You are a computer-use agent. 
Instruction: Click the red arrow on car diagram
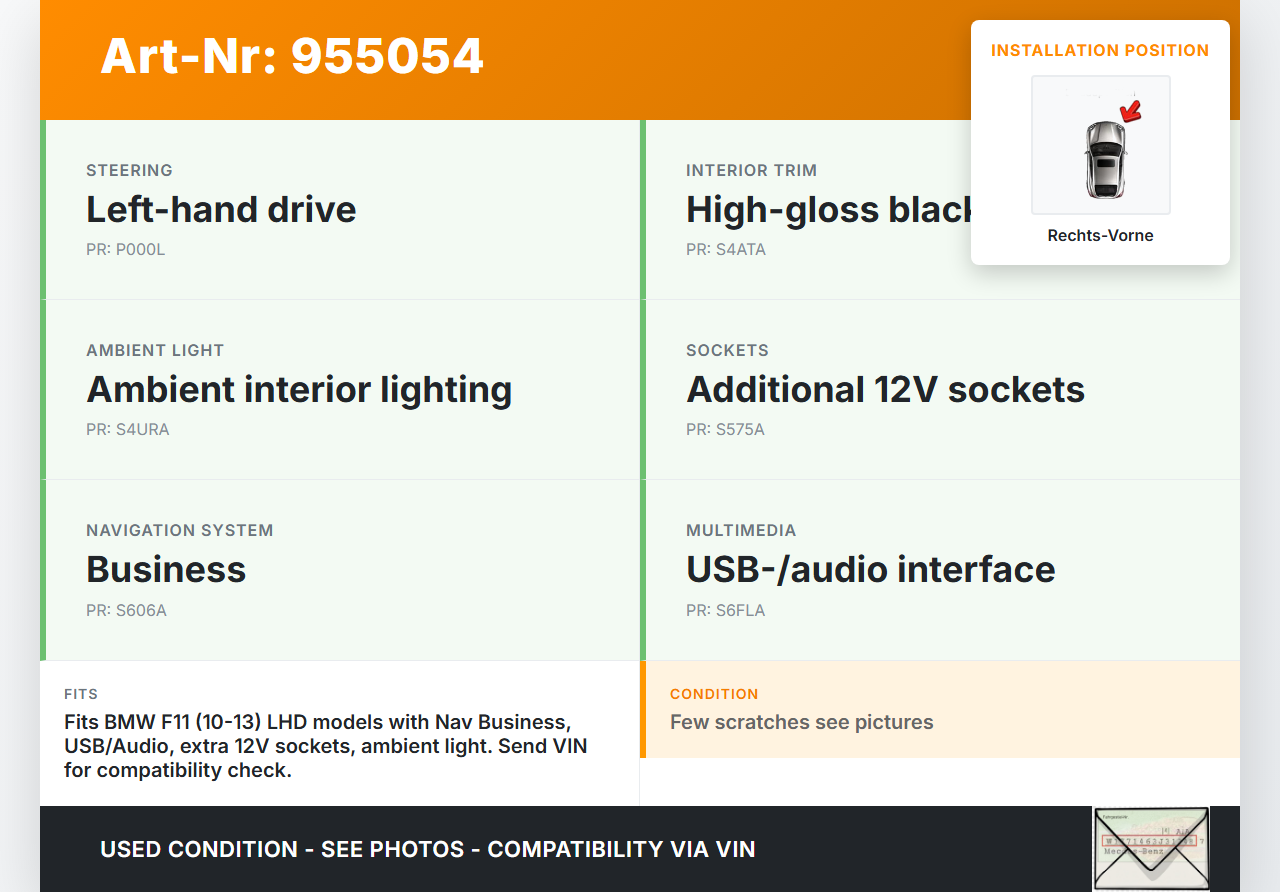pyautogui.click(x=1130, y=111)
